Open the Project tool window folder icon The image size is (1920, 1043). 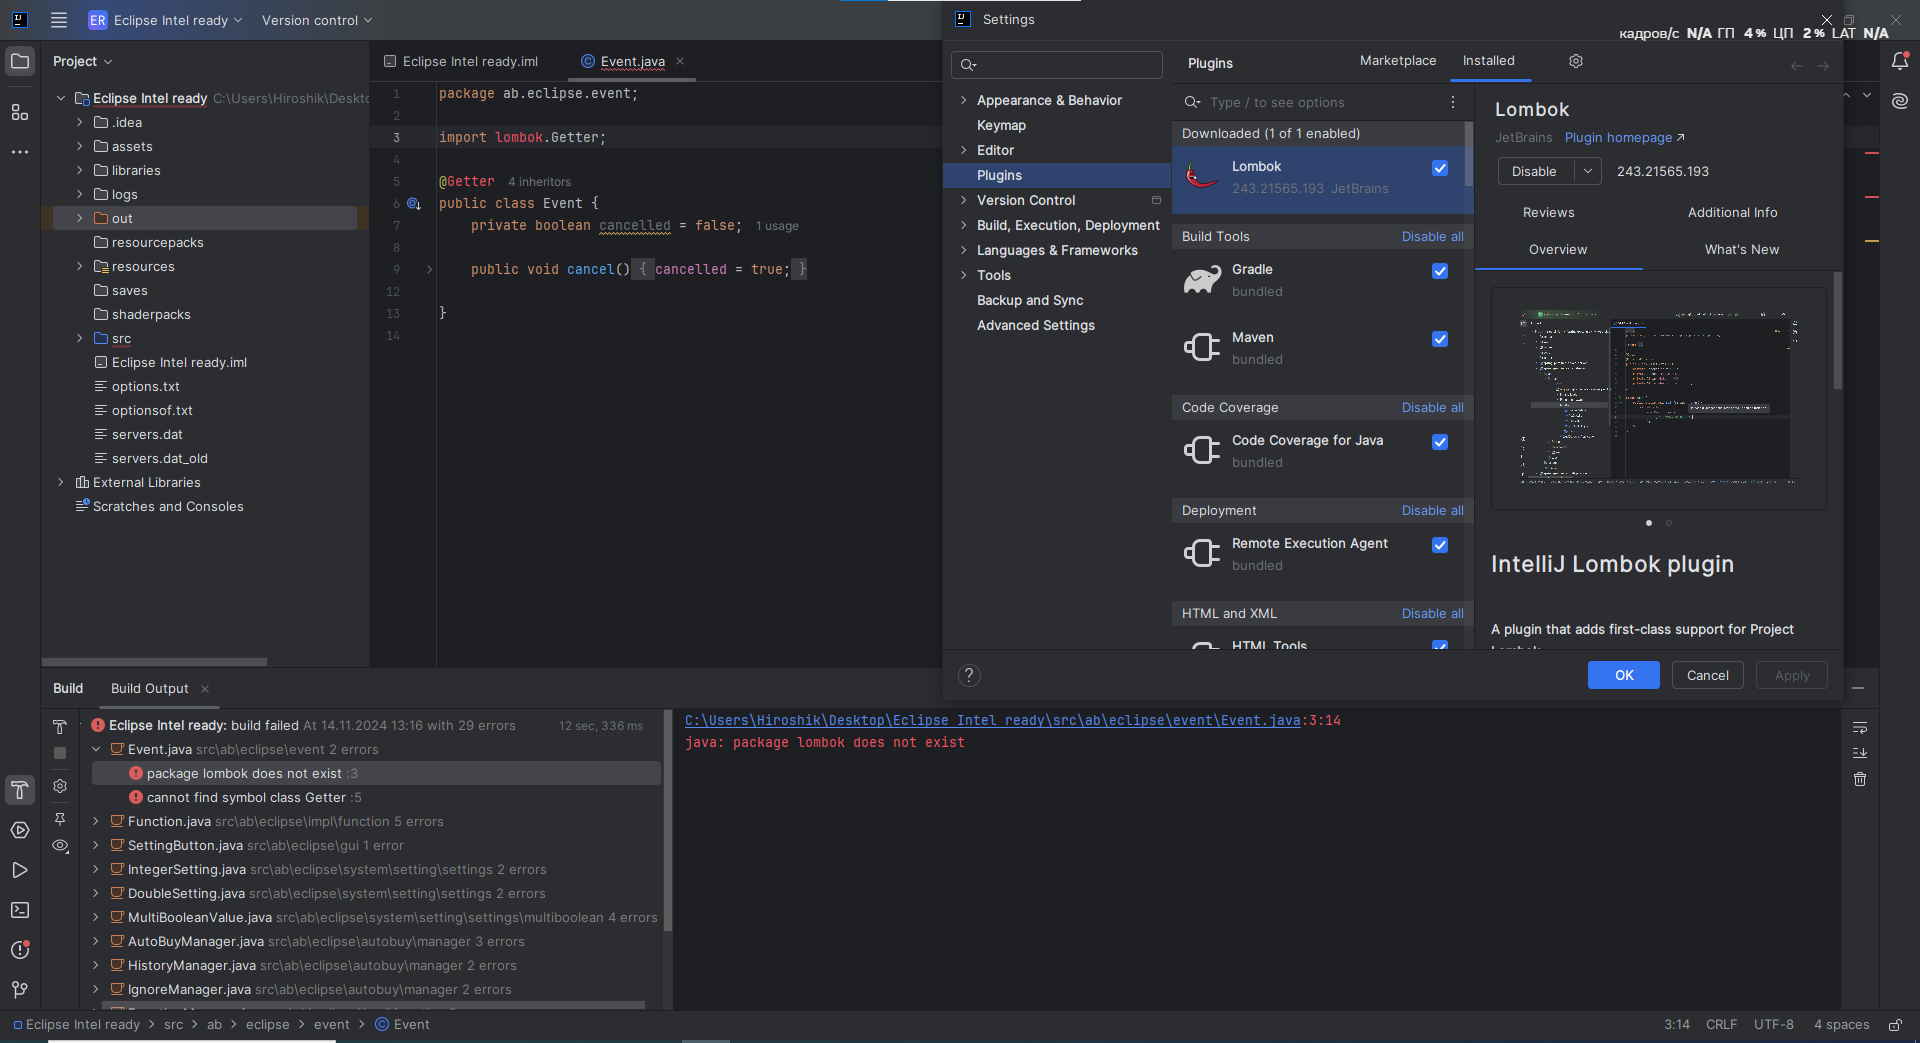[20, 61]
